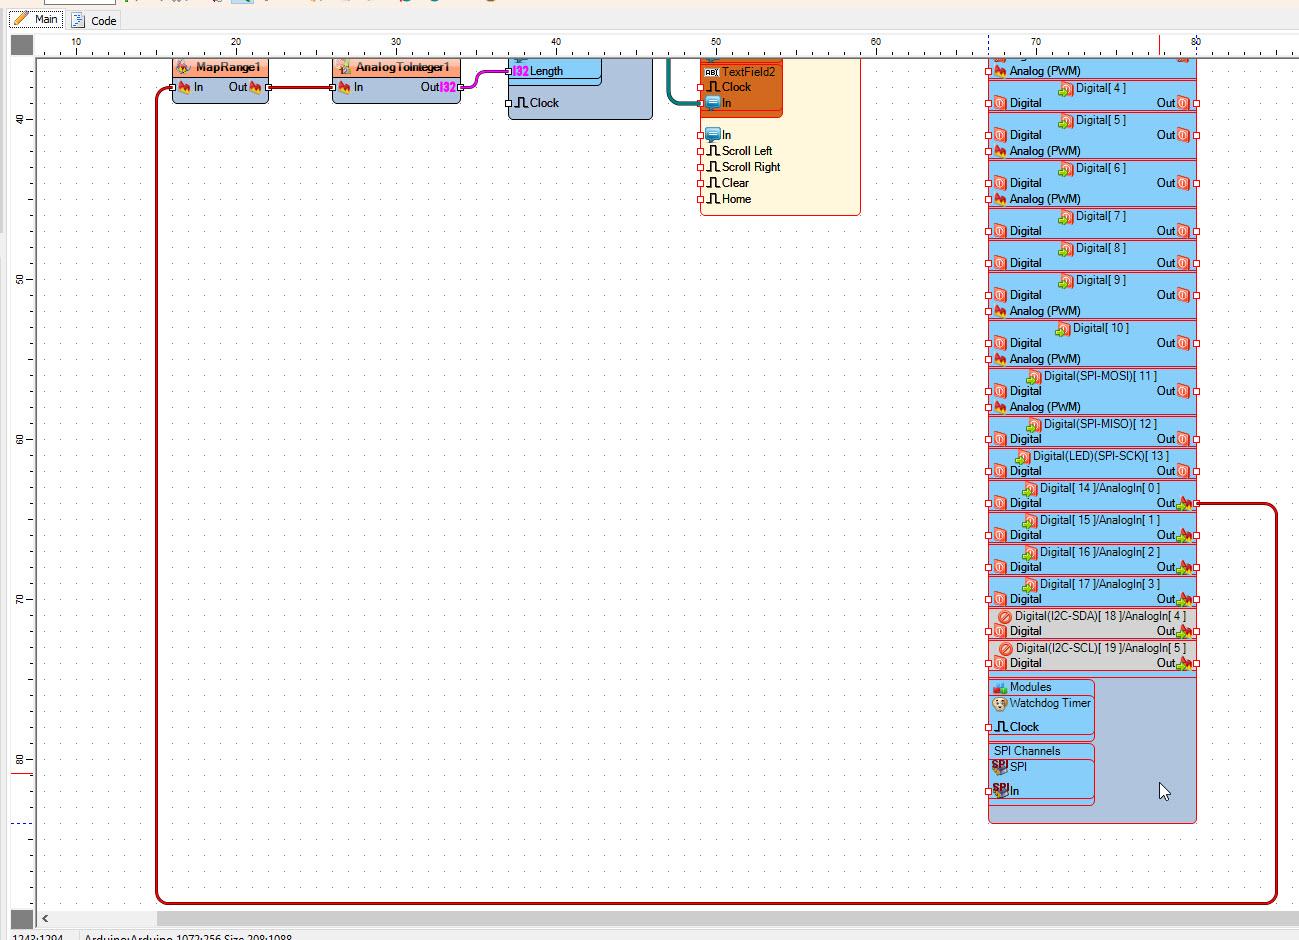Click Out pin of Digital(SPI-MISO)[ 12 ]
Viewport: 1299px width, 940px height.
pos(1196,439)
